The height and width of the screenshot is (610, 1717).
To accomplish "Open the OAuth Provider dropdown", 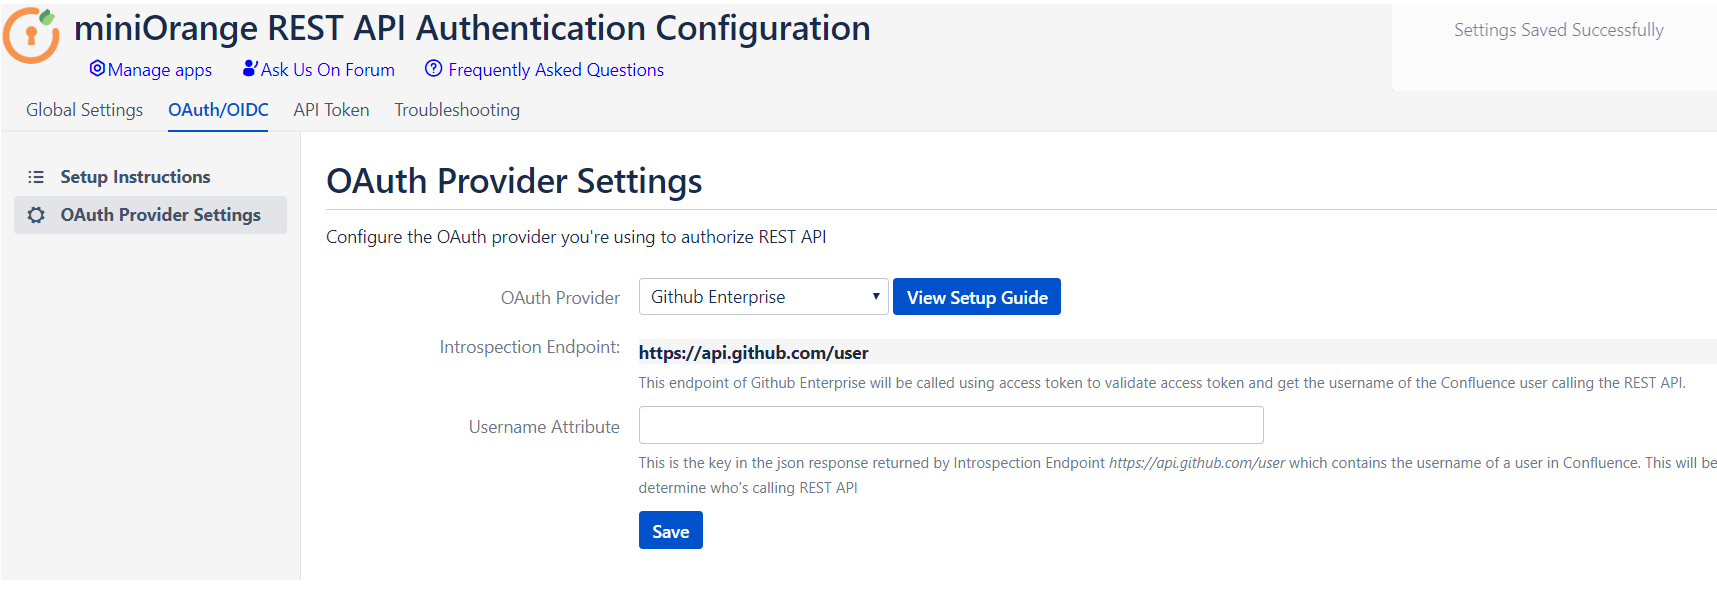I will pyautogui.click(x=763, y=297).
